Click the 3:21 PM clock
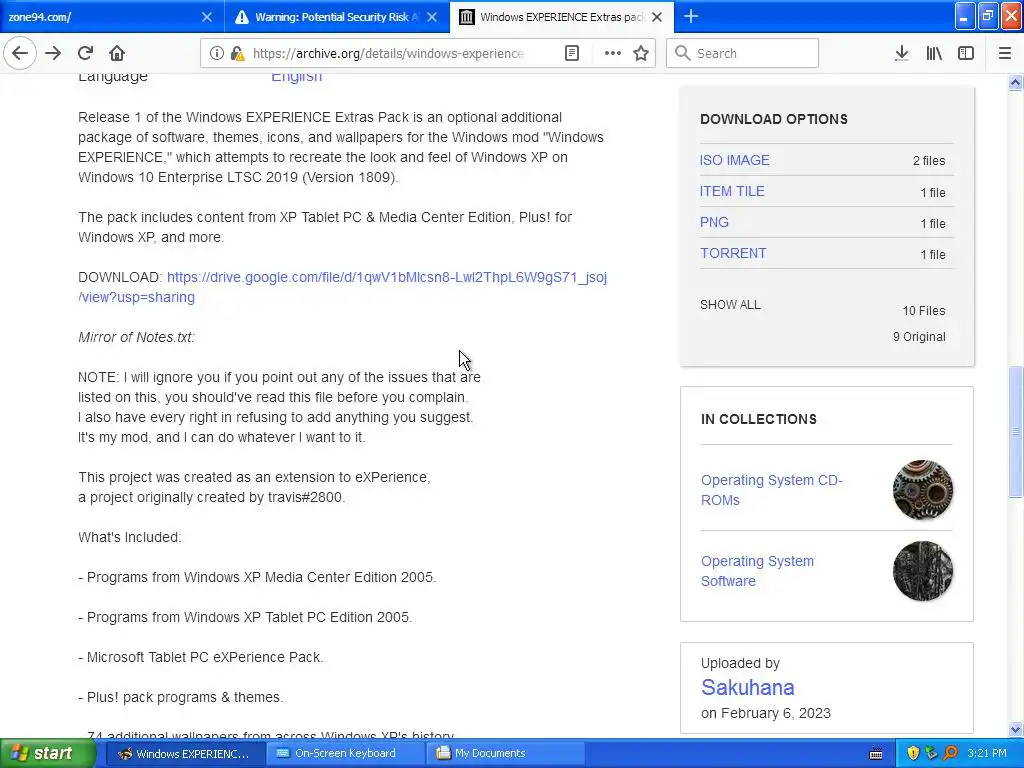 [x=987, y=753]
